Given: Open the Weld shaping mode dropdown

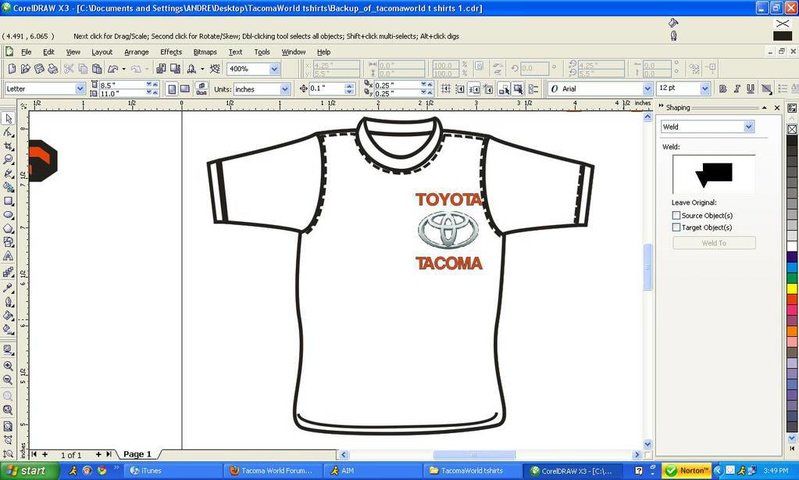Looking at the screenshot, I should (x=749, y=127).
